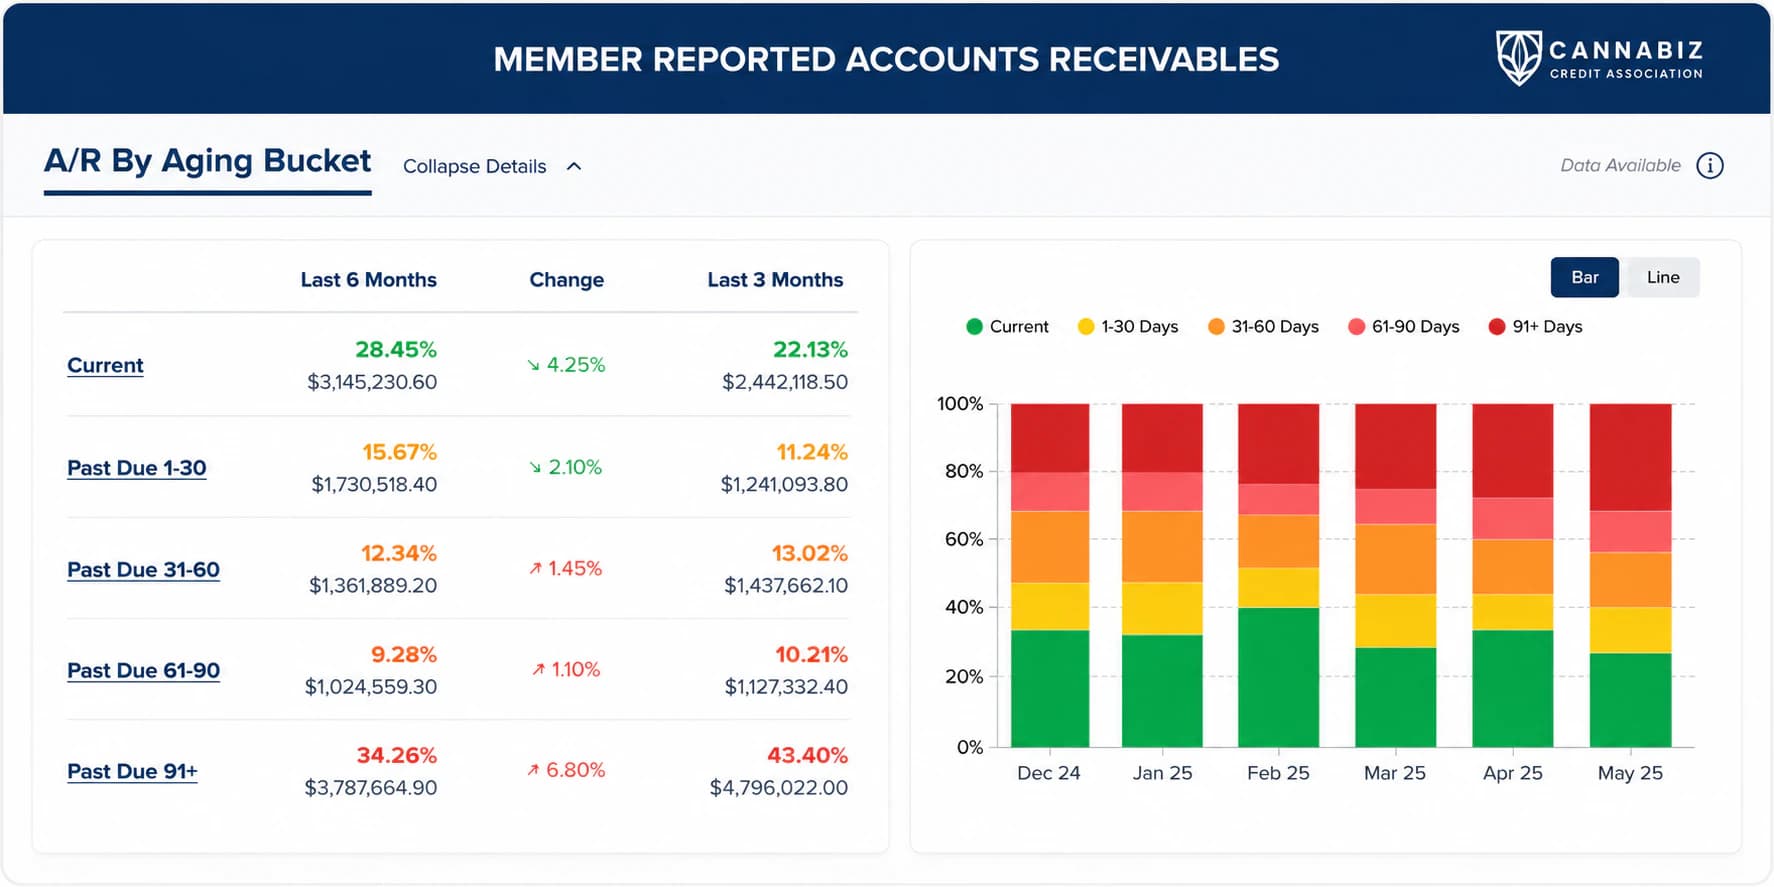Open the Past Due 61-90 link
Viewport: 1774px width, 887px height.
pos(143,671)
